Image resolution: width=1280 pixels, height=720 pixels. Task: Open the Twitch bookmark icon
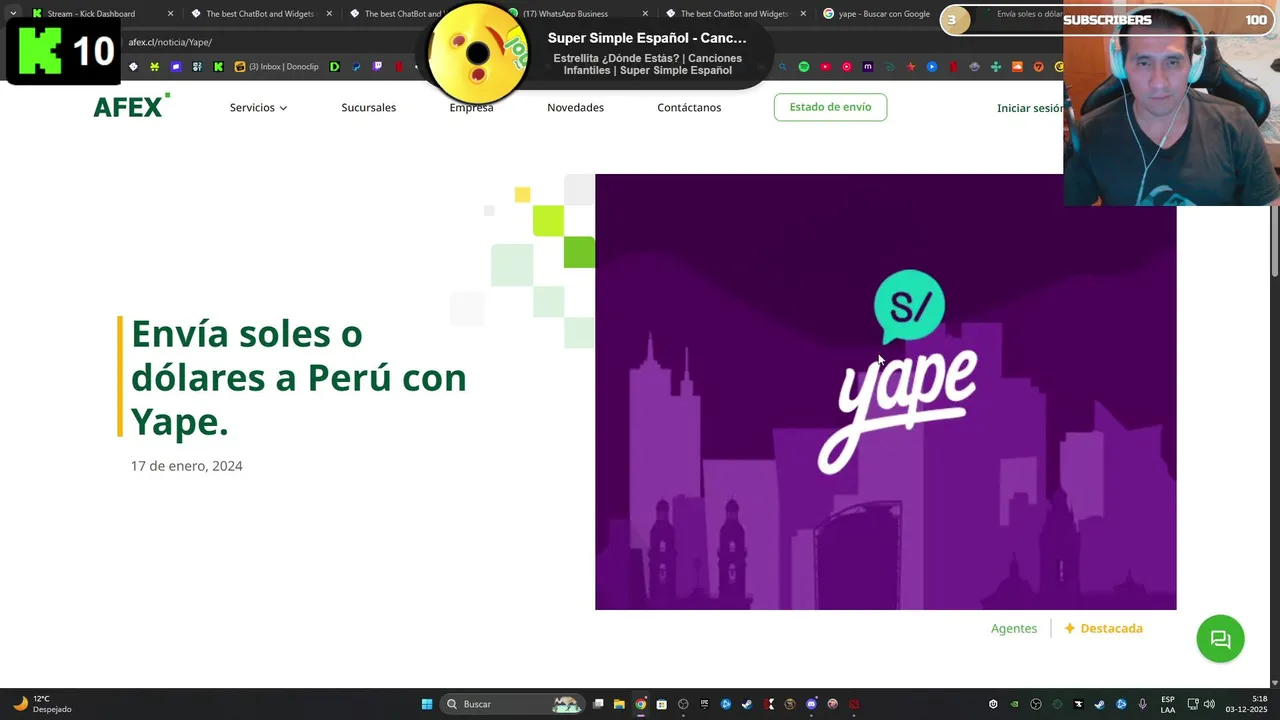pos(377,67)
